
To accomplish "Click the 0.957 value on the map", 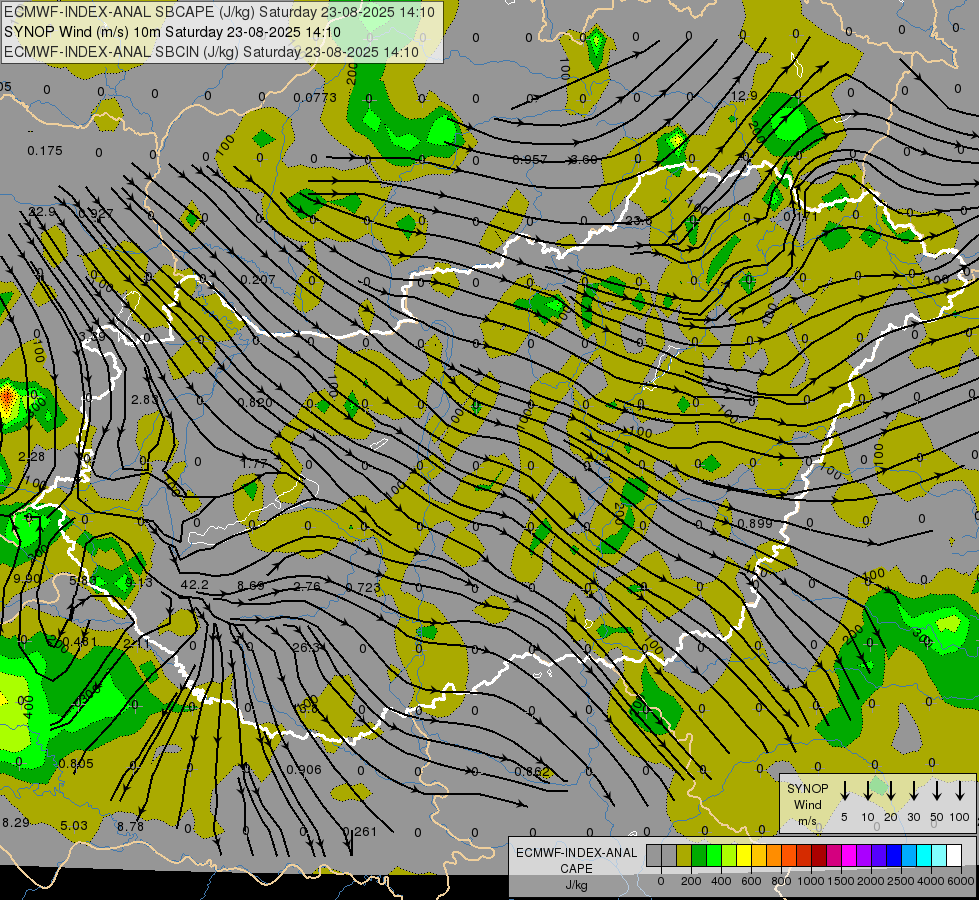I will [529, 160].
